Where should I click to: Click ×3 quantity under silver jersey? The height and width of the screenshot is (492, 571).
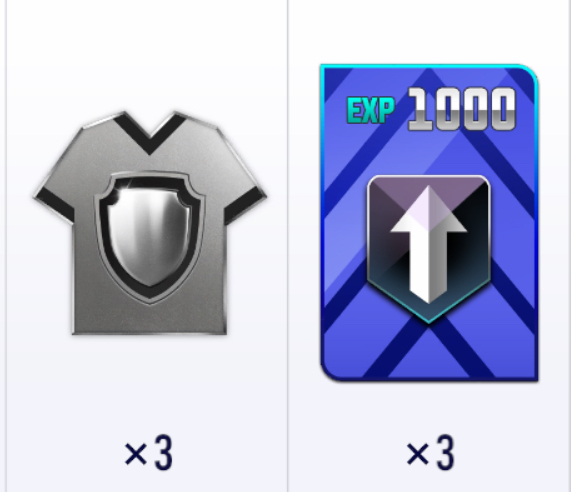click(148, 454)
